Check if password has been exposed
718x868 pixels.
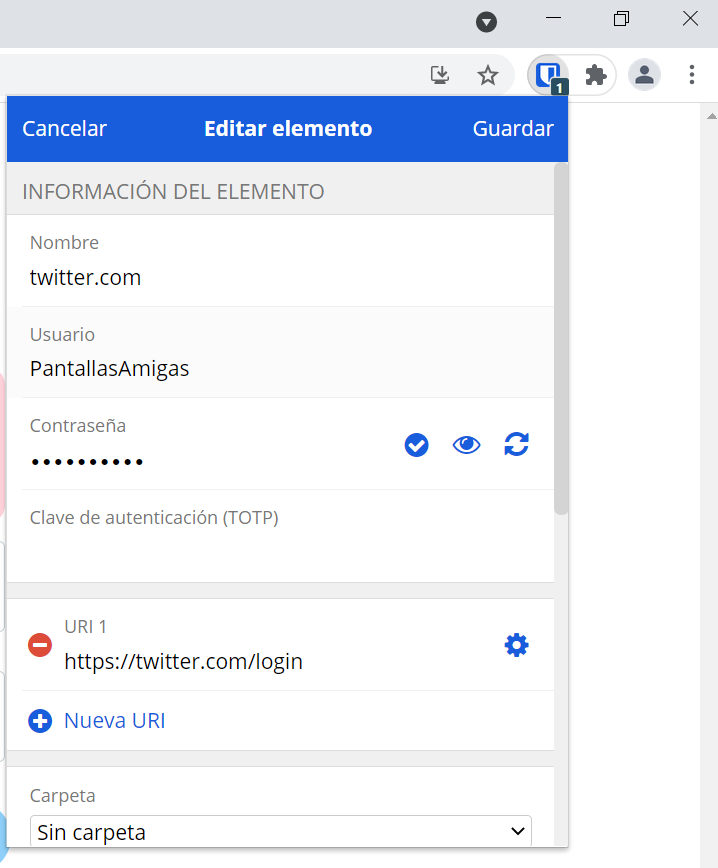tap(416, 445)
